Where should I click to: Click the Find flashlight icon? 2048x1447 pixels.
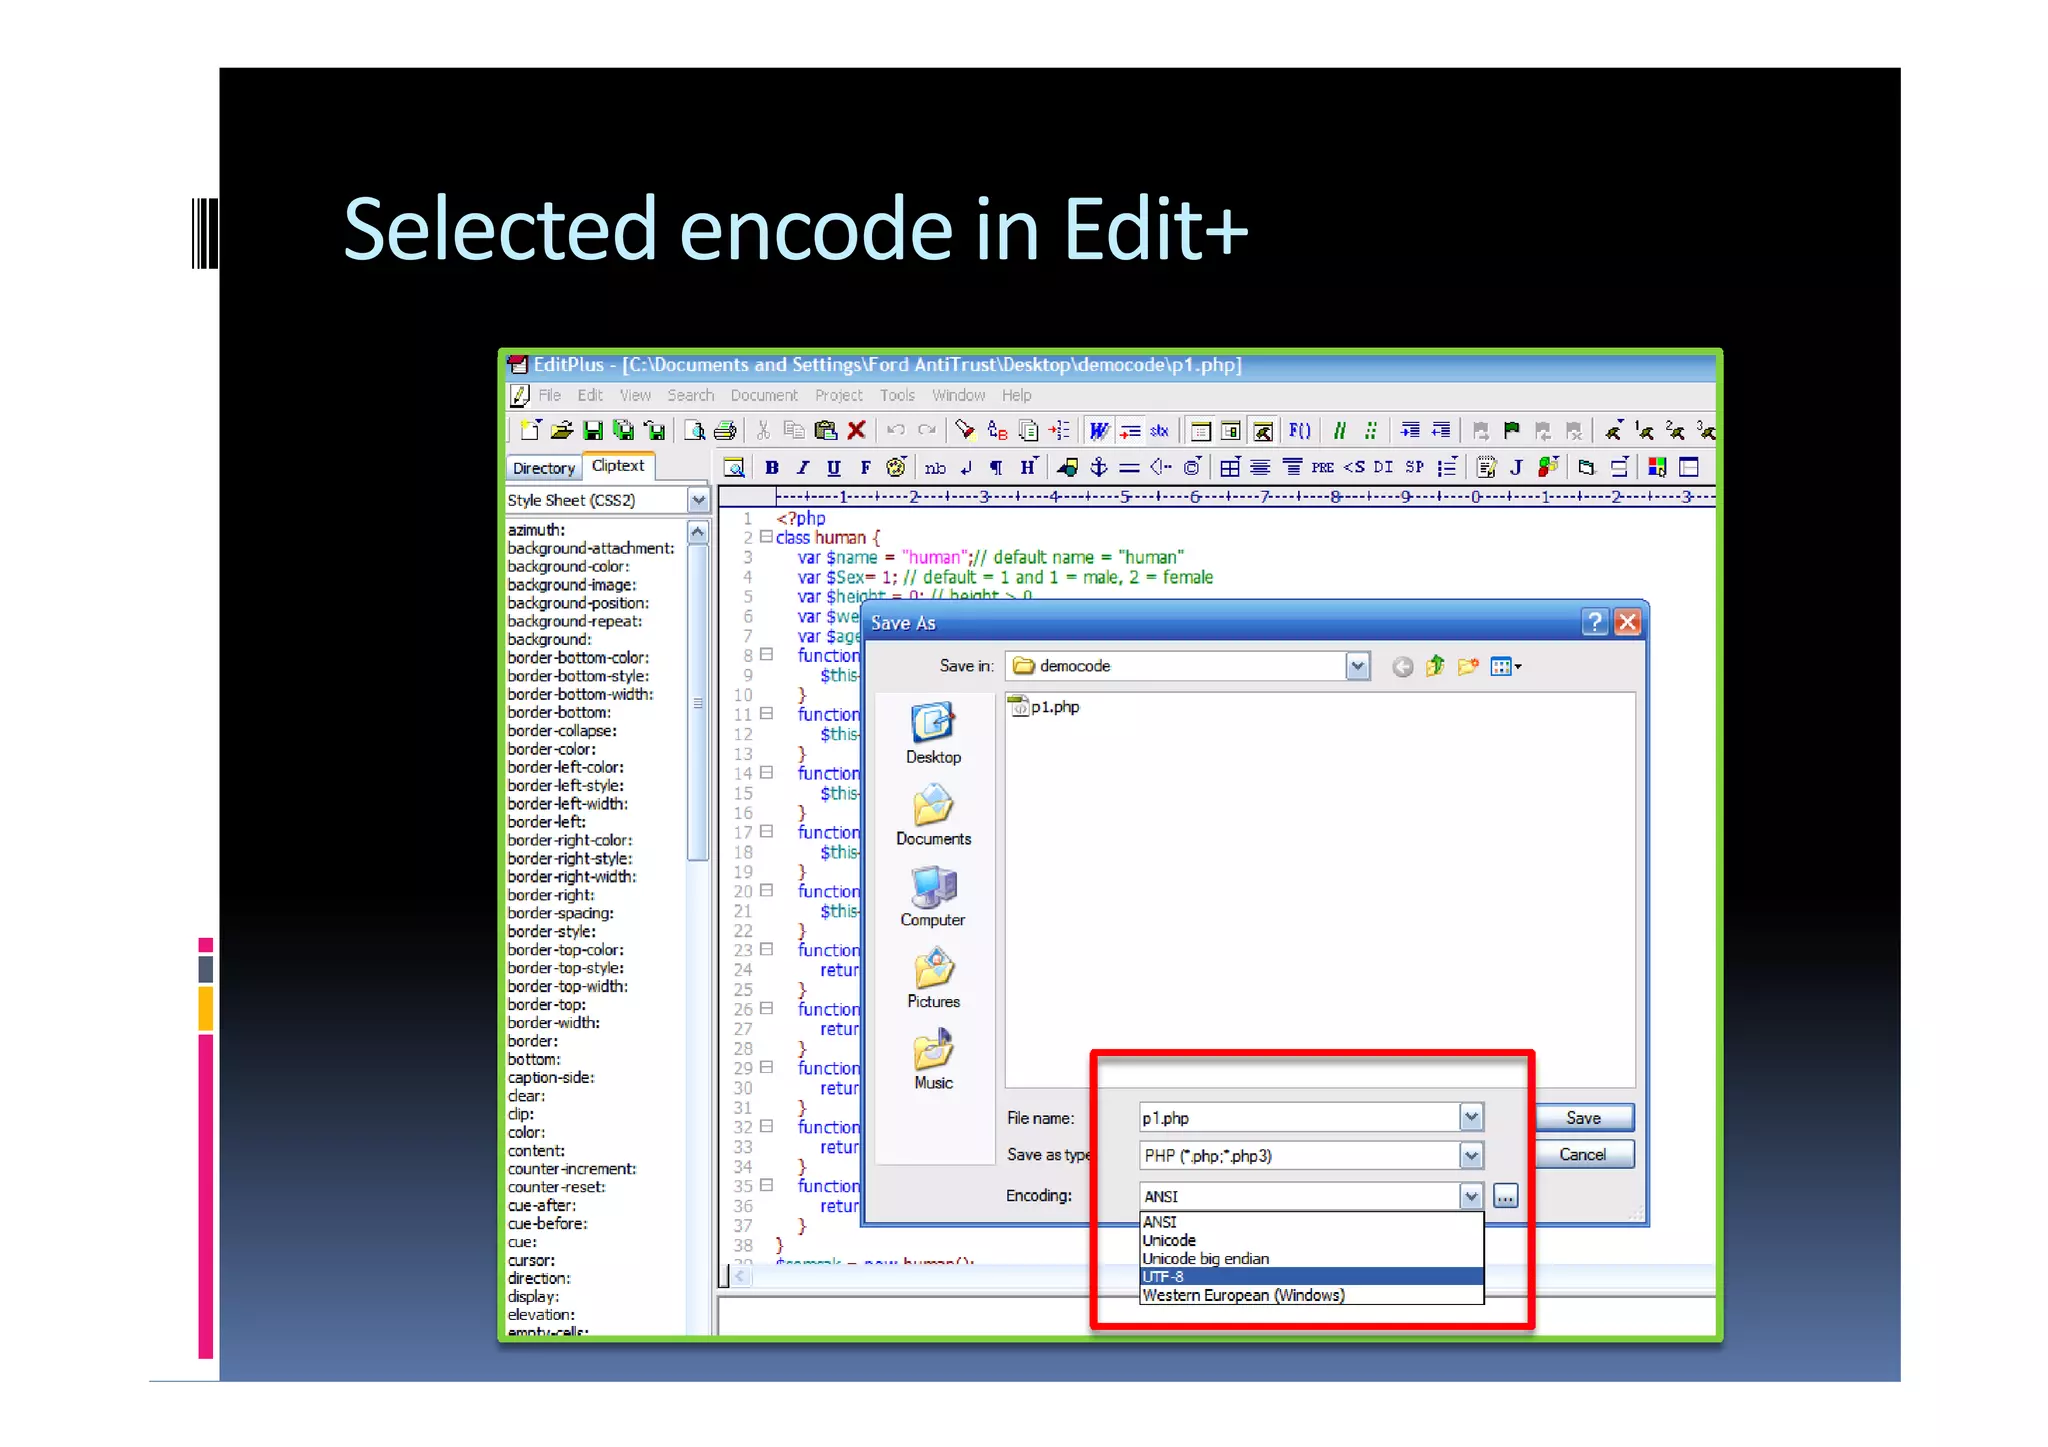click(965, 431)
